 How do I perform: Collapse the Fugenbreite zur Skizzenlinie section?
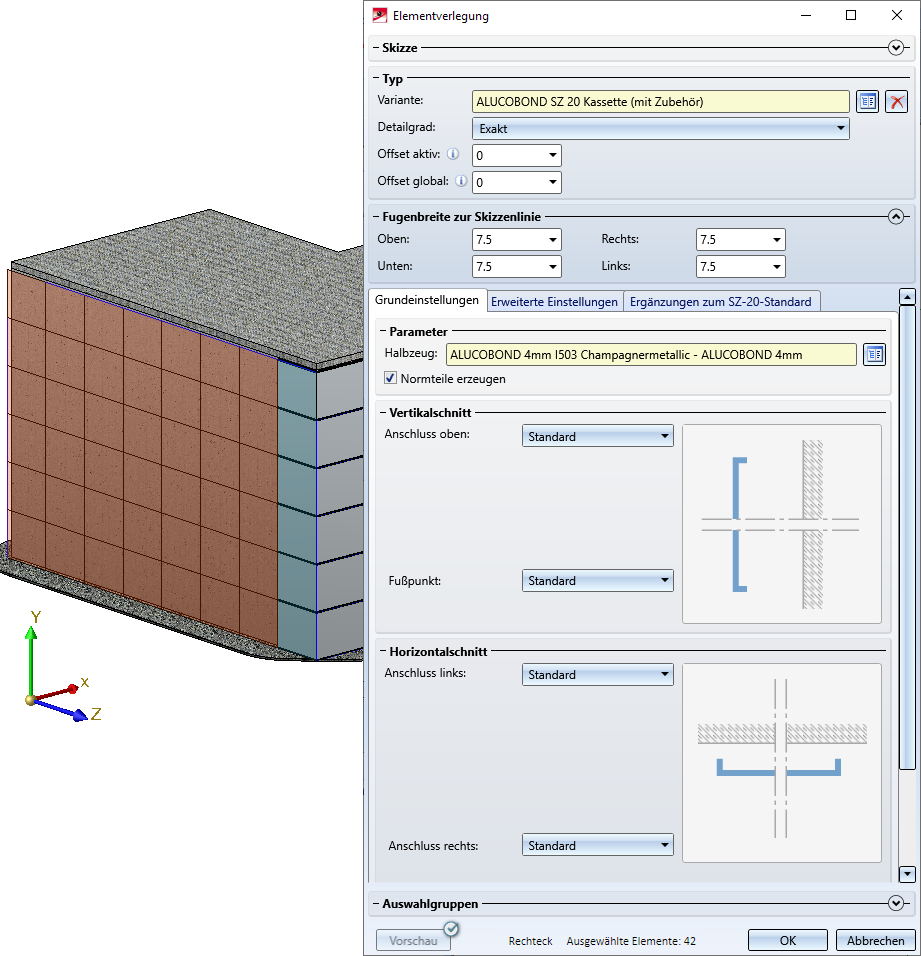coord(896,216)
